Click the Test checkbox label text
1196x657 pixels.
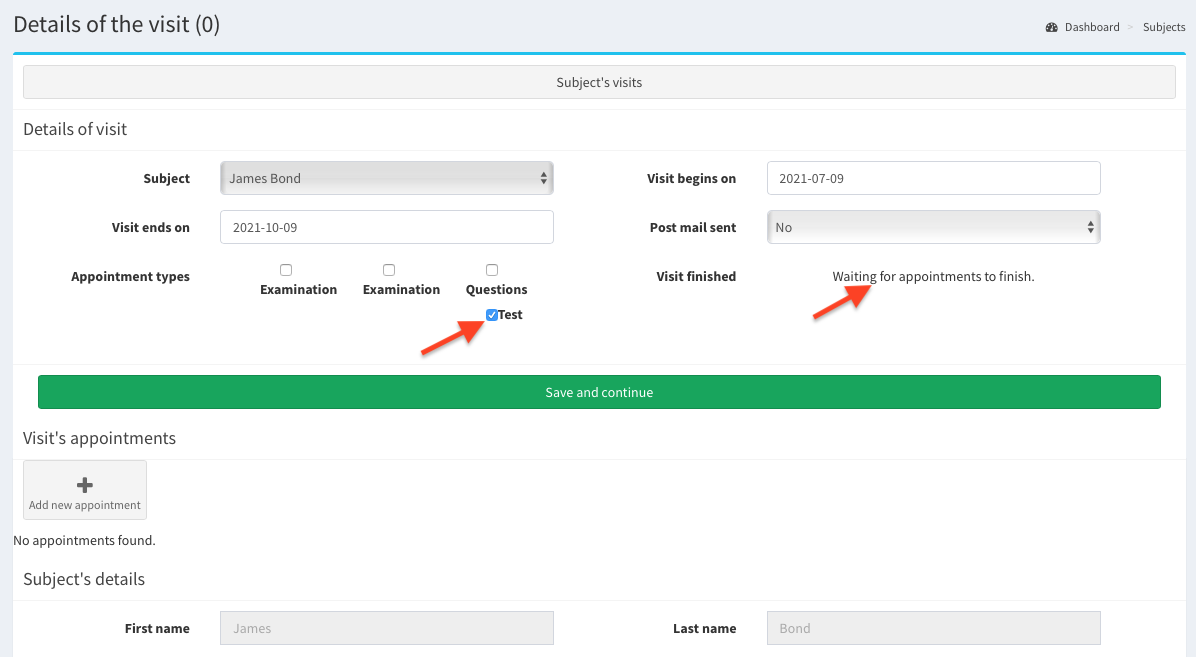click(x=511, y=315)
